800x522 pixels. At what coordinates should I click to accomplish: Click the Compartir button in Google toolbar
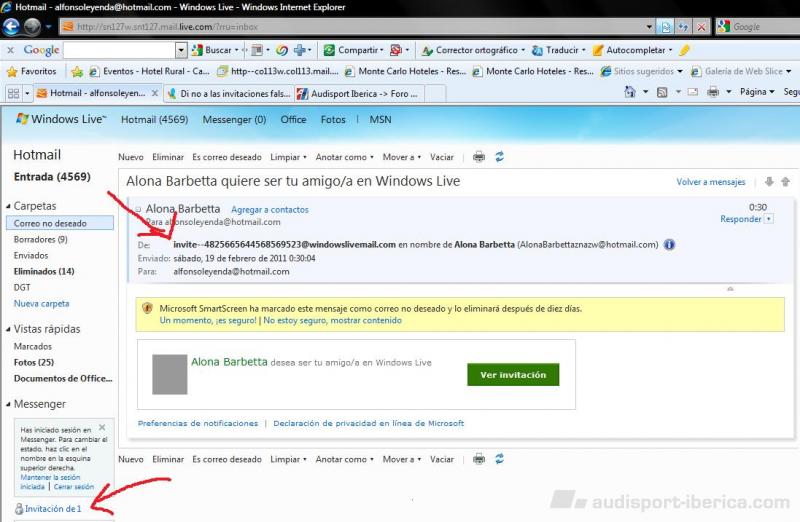(354, 50)
